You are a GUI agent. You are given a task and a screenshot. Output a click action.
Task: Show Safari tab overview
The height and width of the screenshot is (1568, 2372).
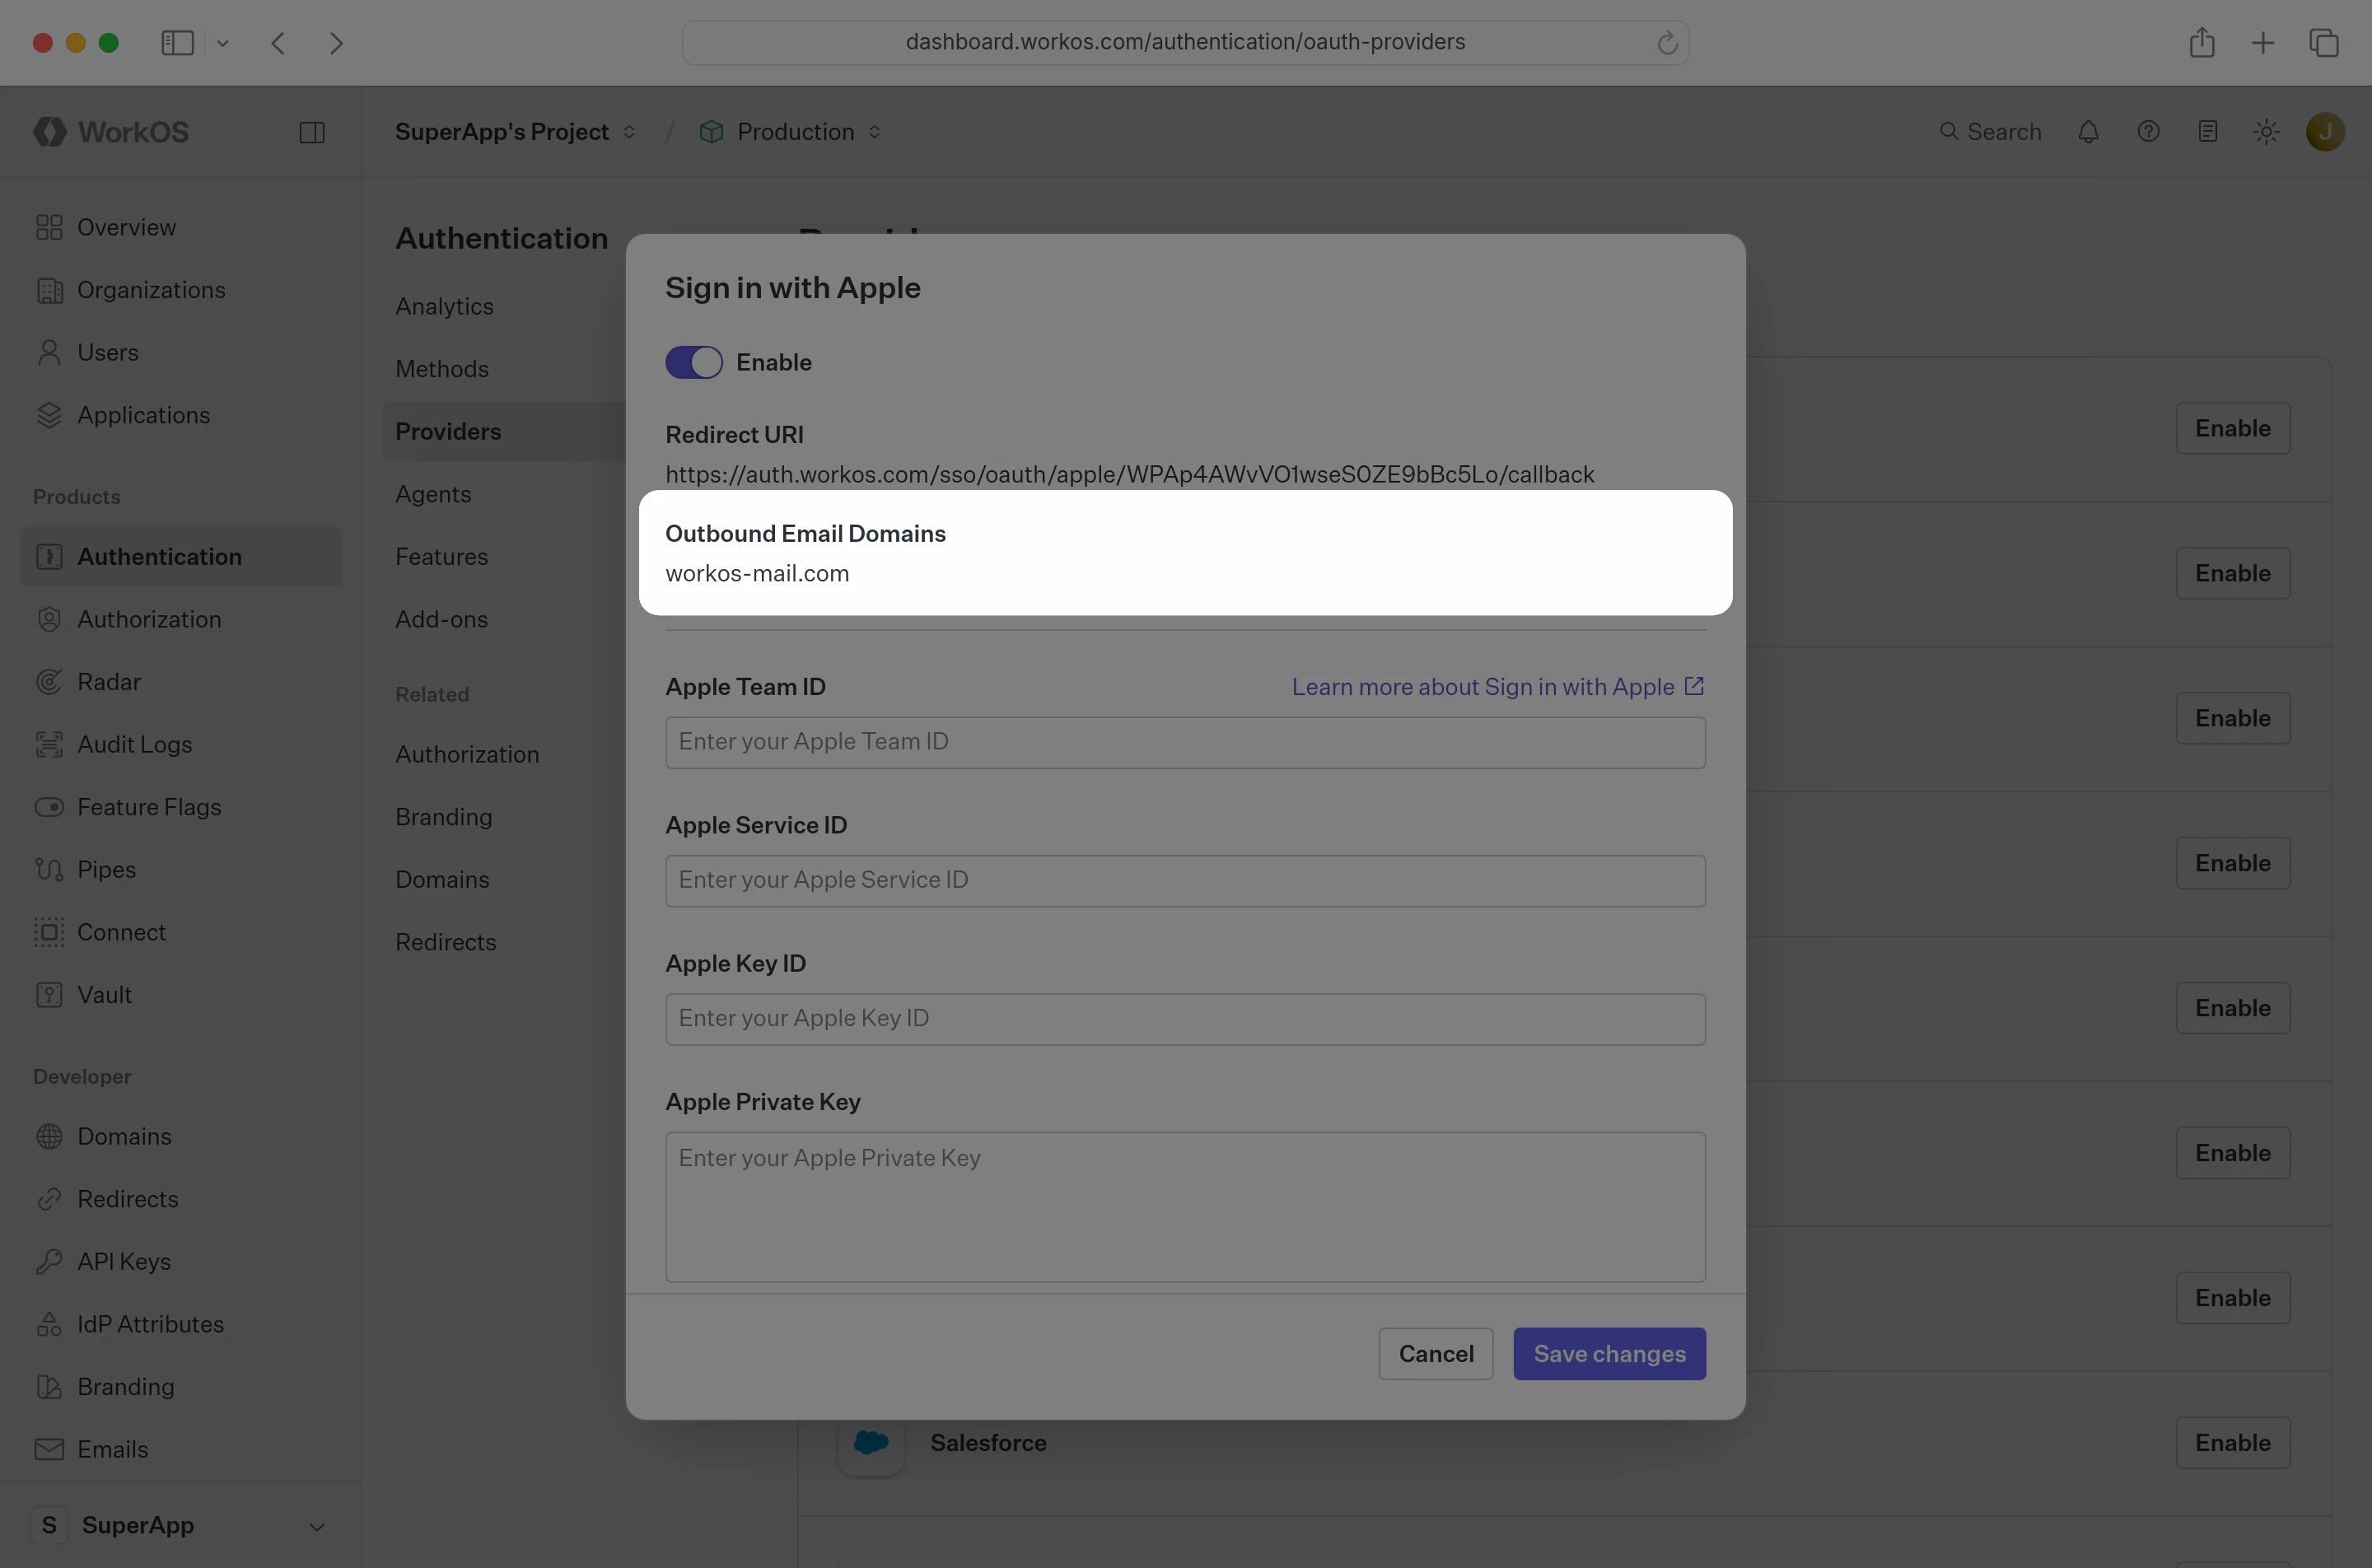point(2323,43)
